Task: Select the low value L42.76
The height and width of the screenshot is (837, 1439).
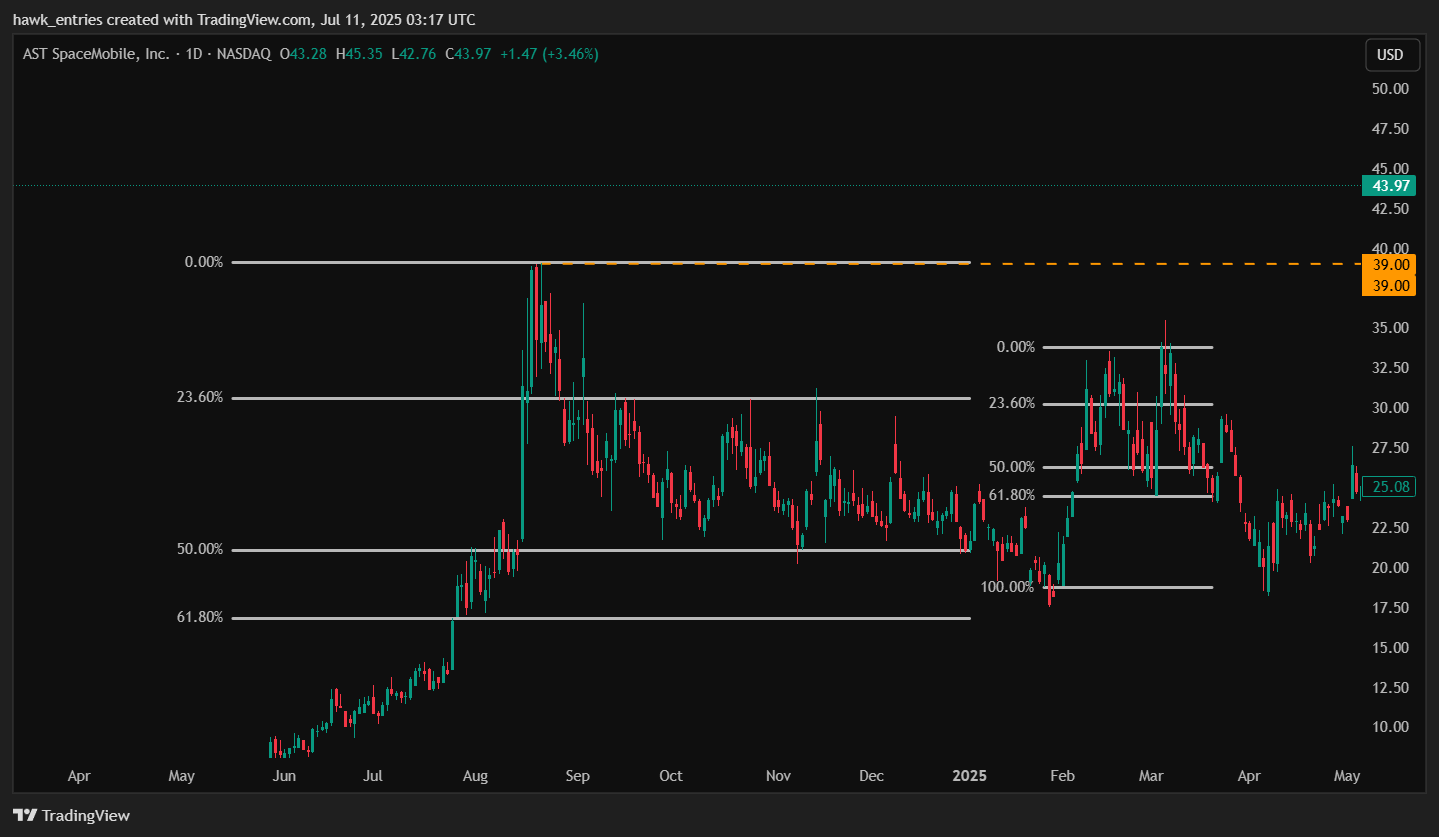Action: (413, 54)
